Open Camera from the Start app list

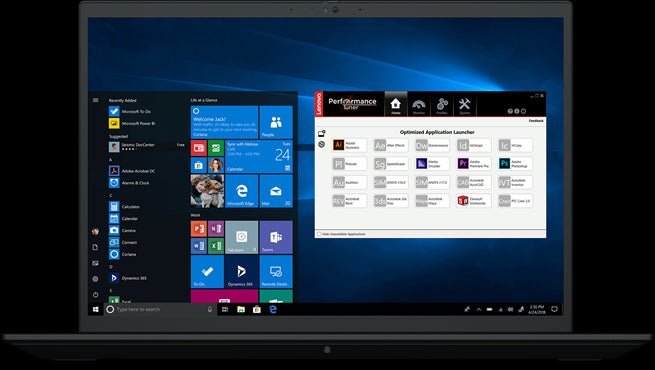tap(123, 231)
